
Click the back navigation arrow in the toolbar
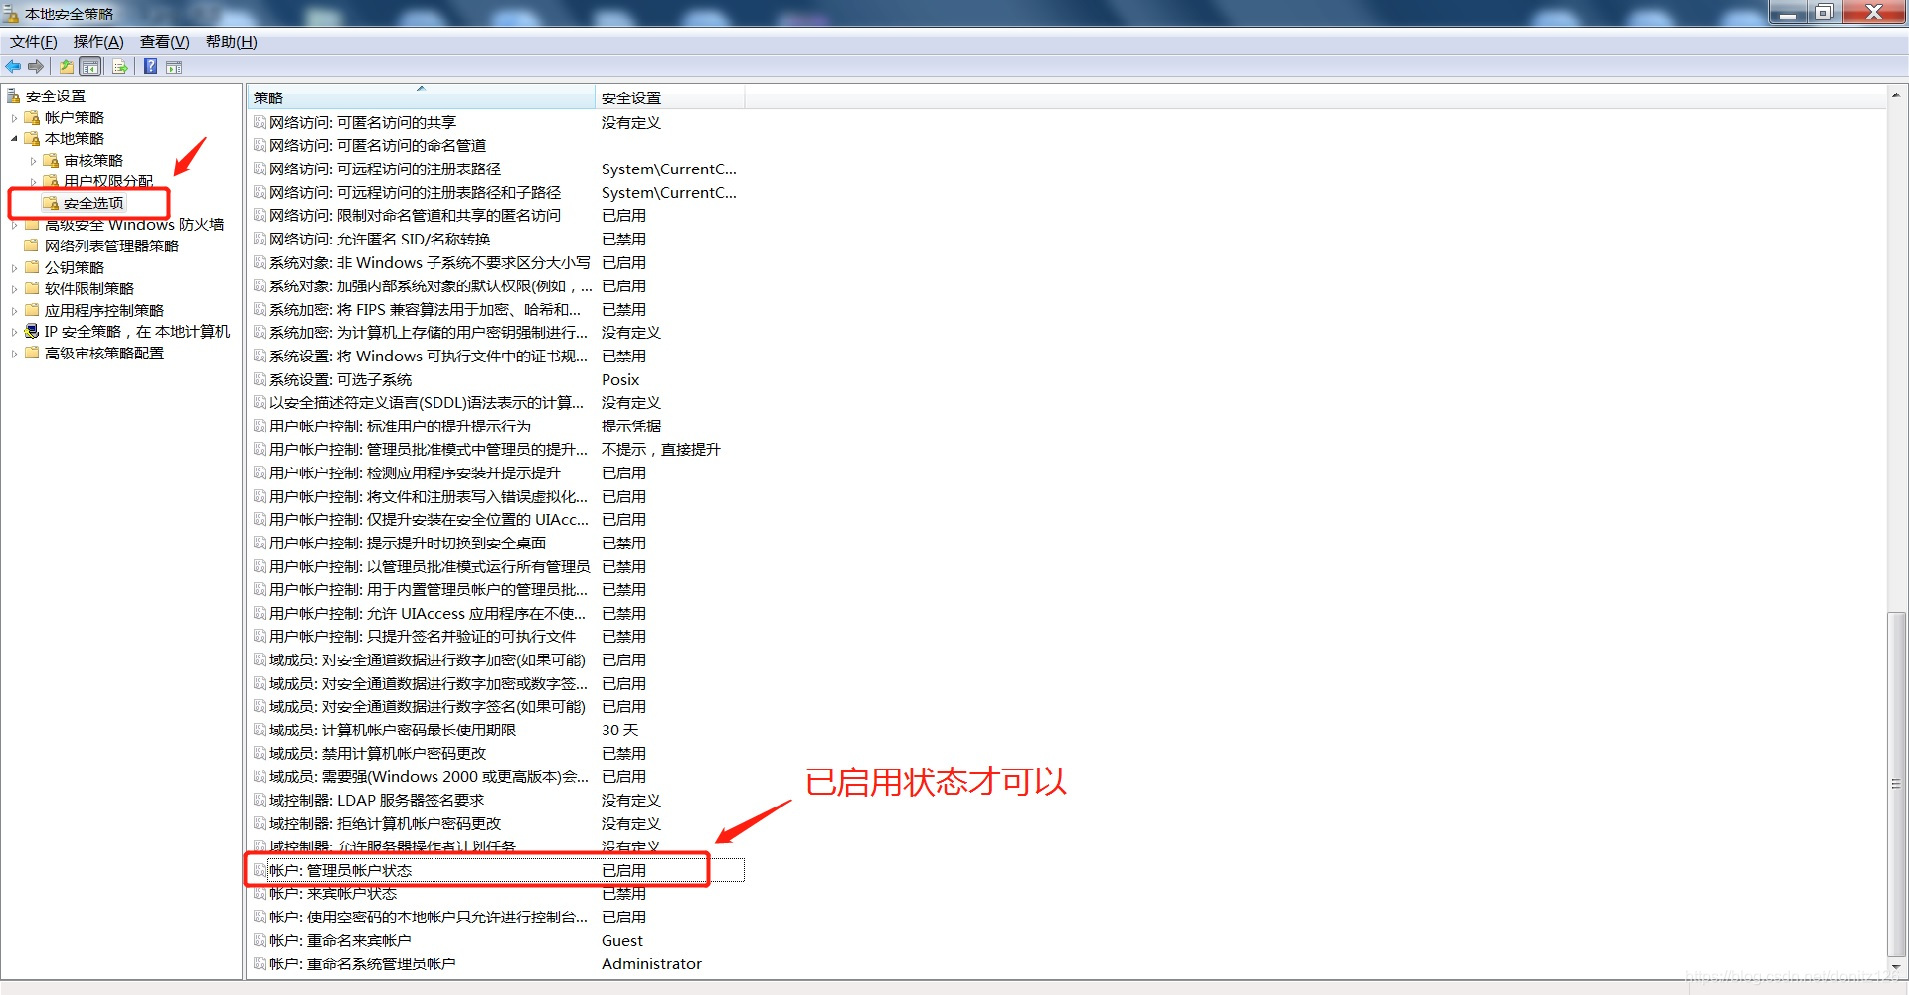(x=13, y=66)
